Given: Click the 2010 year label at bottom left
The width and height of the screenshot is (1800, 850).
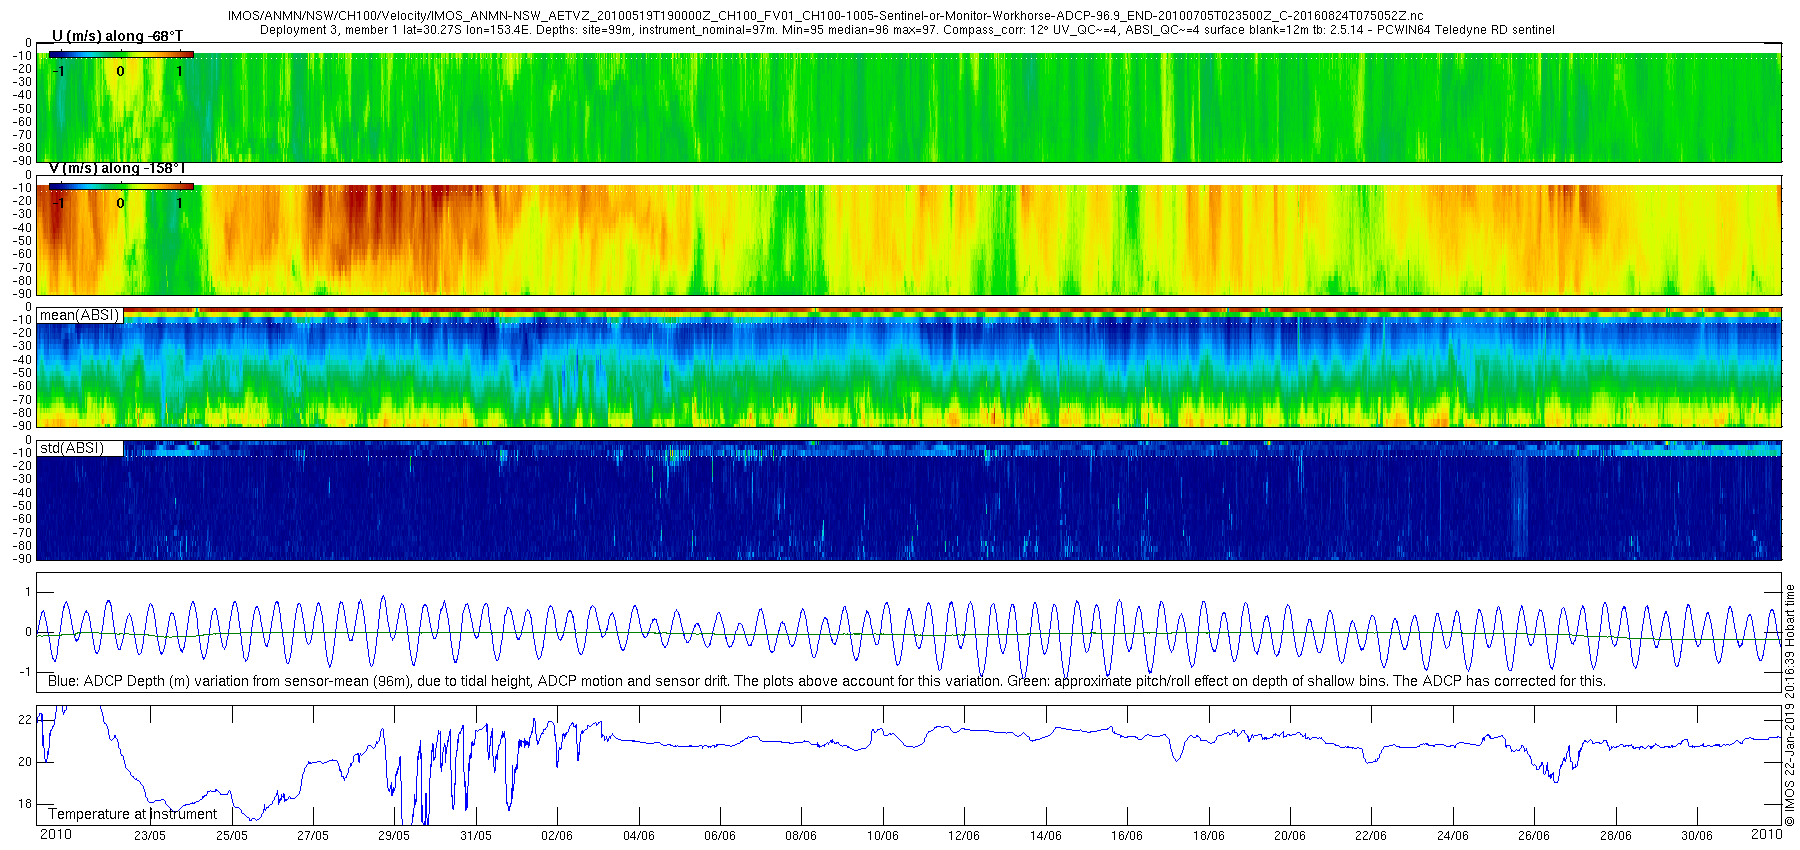Looking at the screenshot, I should [55, 834].
